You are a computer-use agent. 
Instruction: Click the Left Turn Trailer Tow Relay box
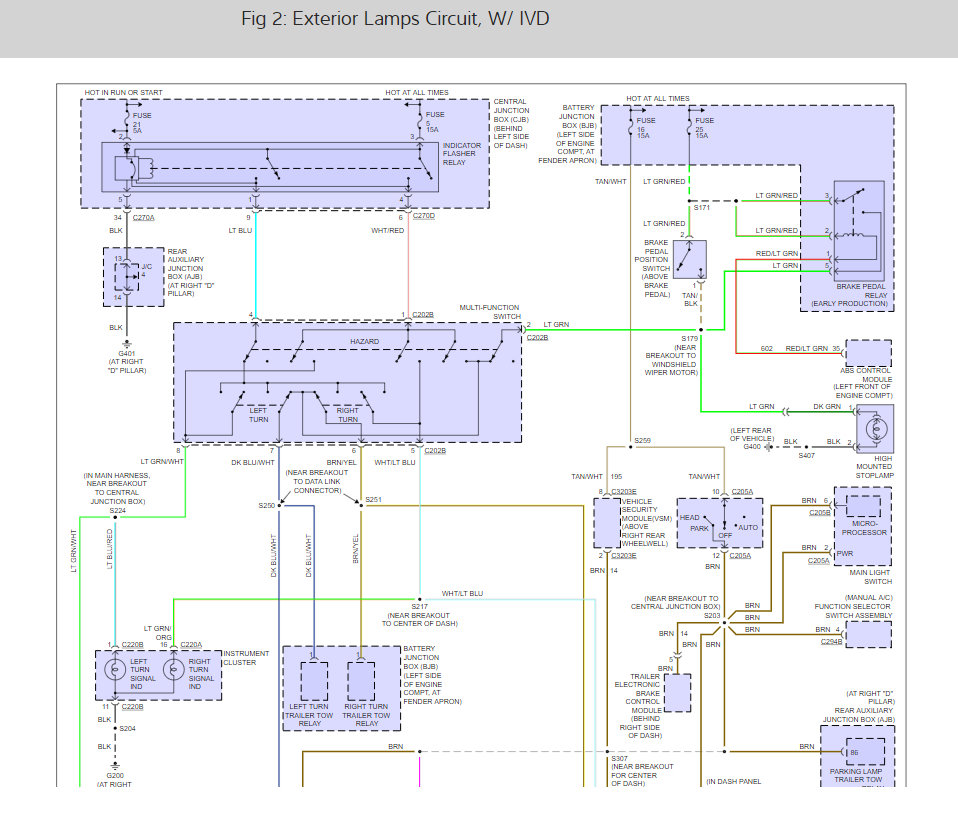(x=314, y=681)
